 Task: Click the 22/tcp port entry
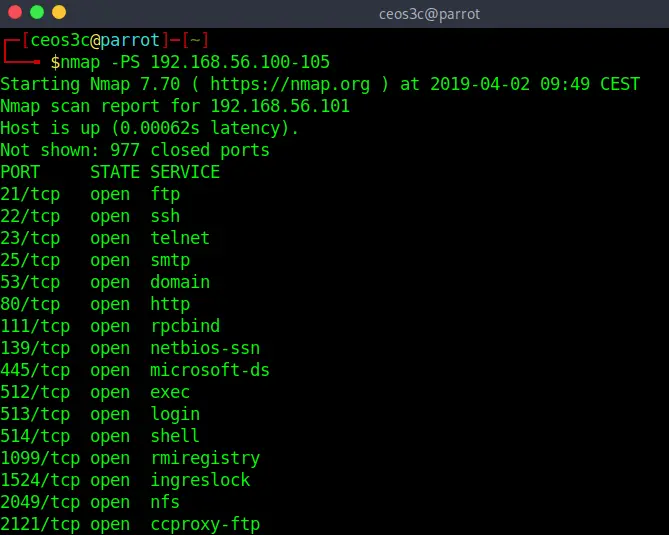click(x=30, y=216)
